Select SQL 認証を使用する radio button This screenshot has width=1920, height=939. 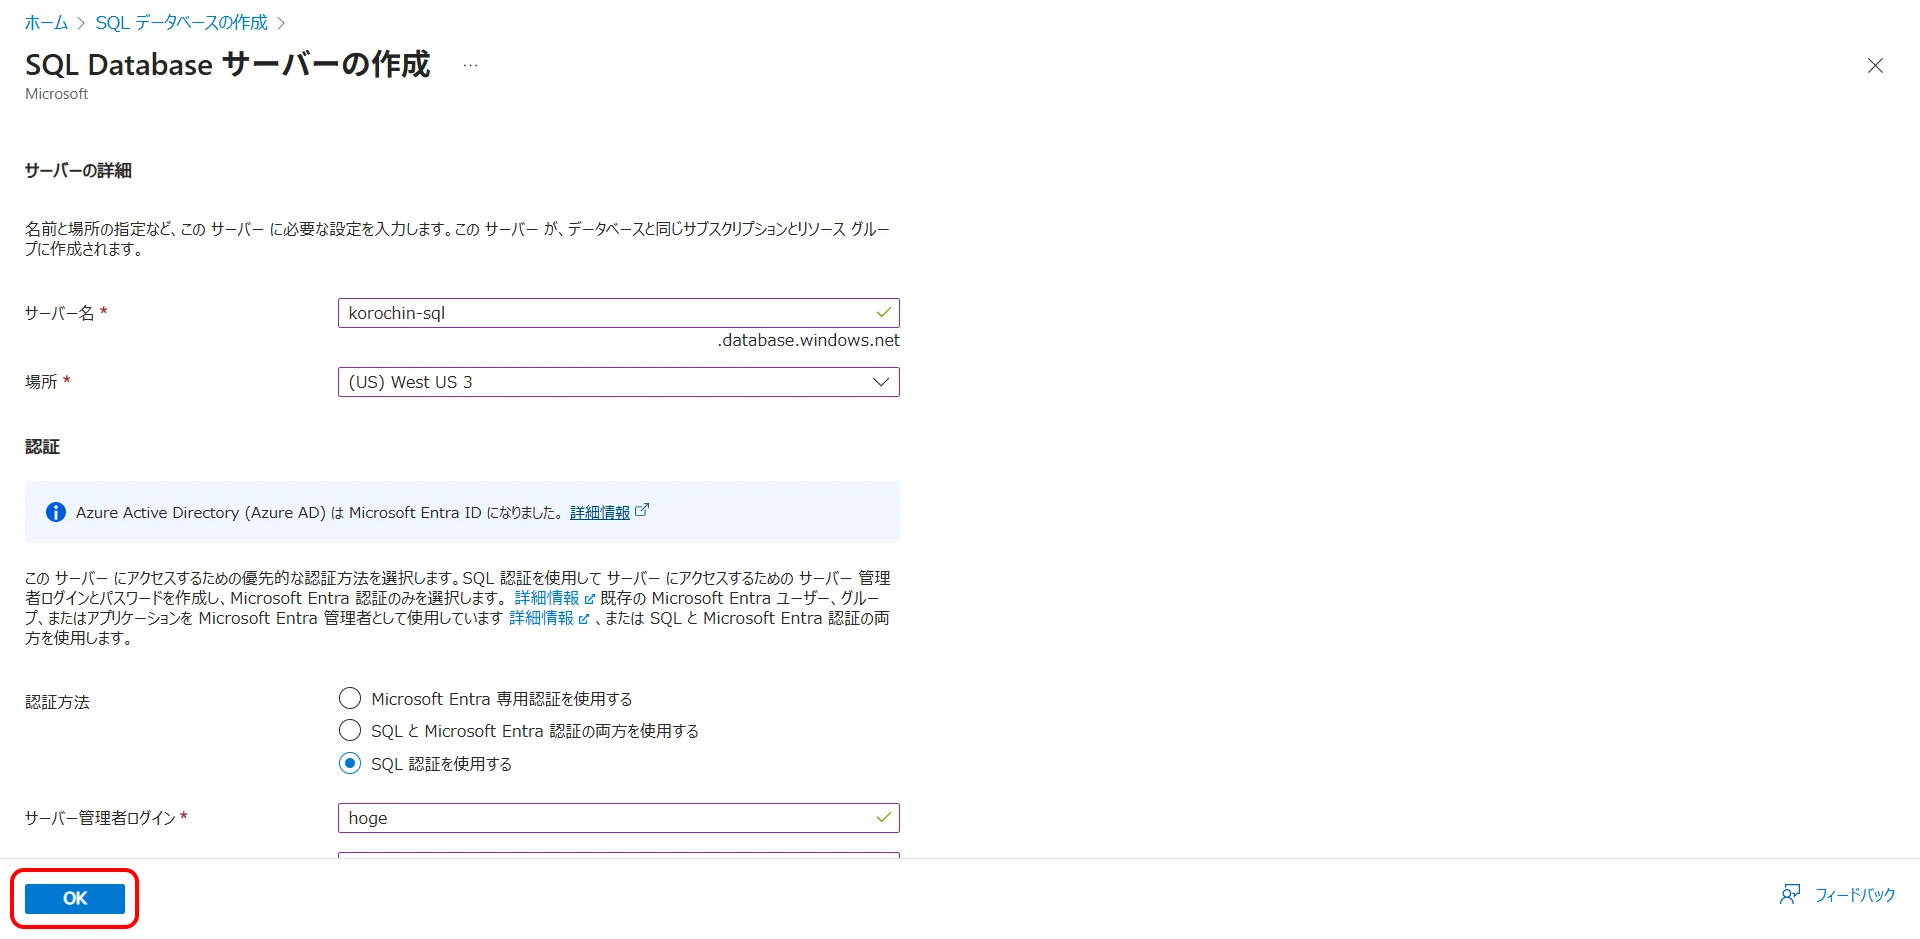click(350, 763)
